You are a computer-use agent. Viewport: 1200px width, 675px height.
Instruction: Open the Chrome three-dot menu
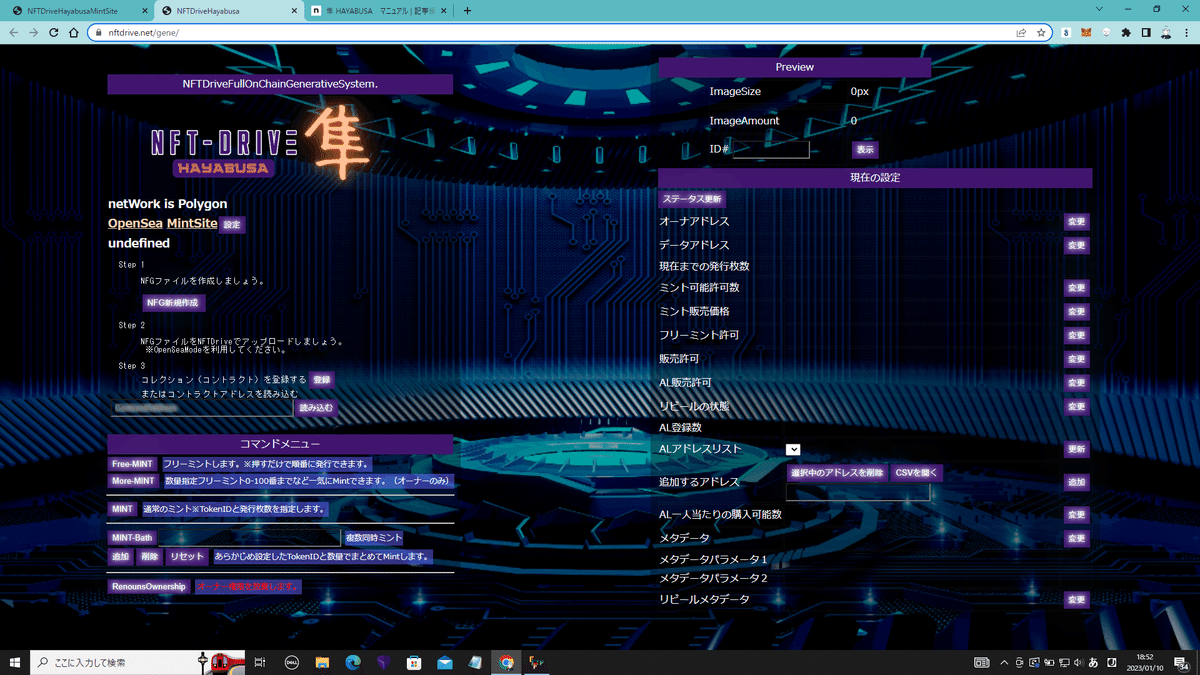pyautogui.click(x=1186, y=32)
